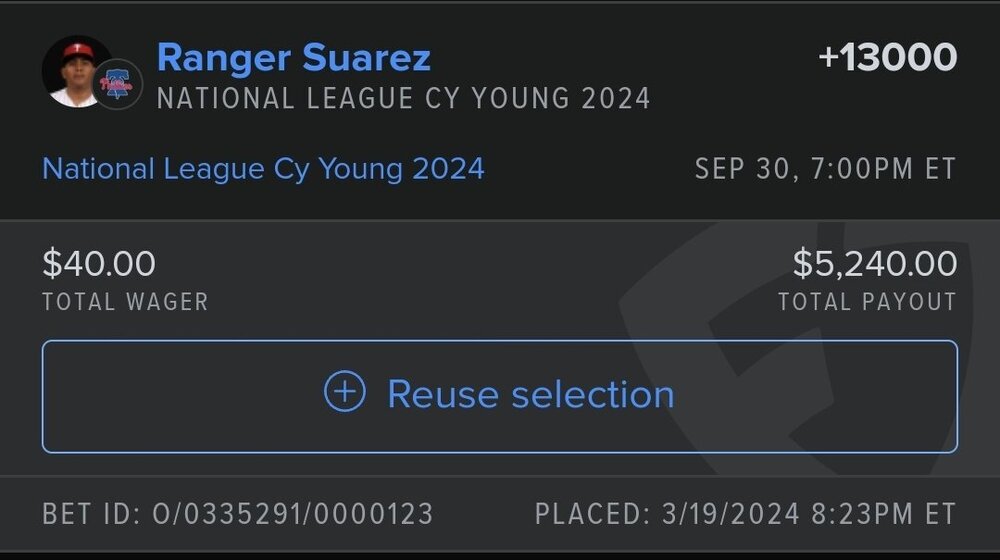Image resolution: width=1000 pixels, height=560 pixels.
Task: Open blue National League Cy Young 2024 link
Action: (x=263, y=168)
